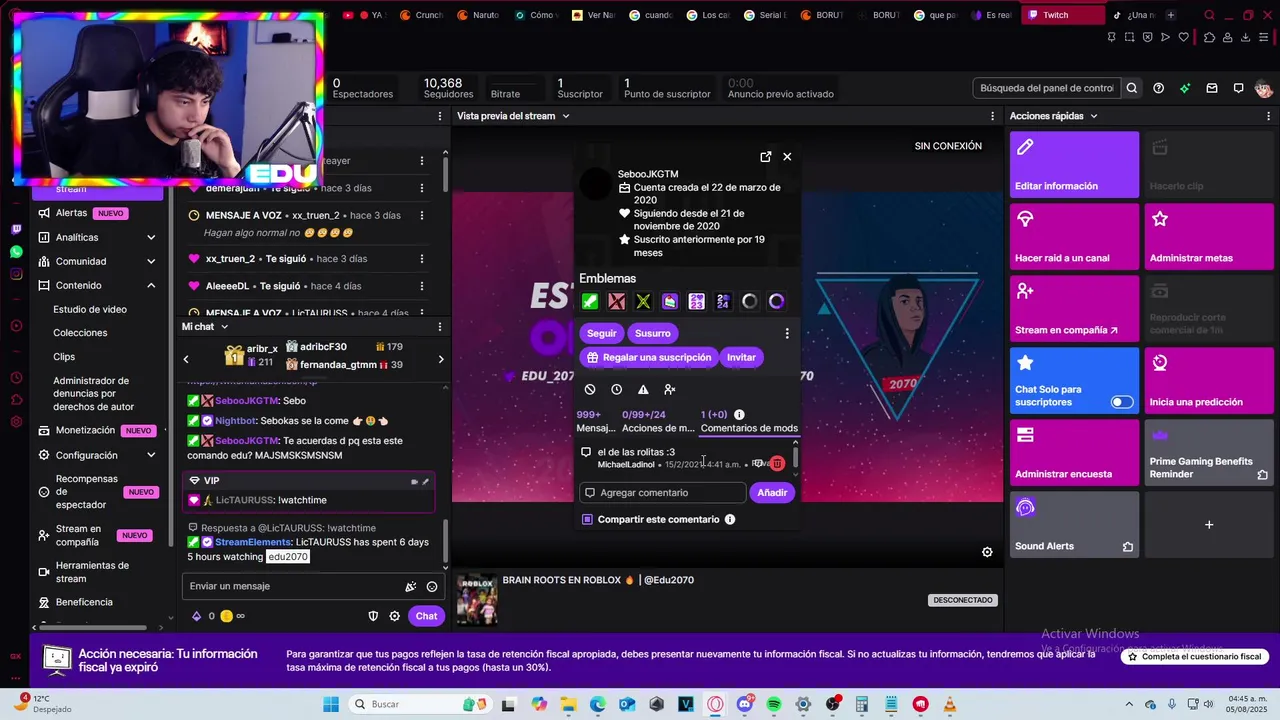This screenshot has width=1280, height=720.
Task: Open stream preview settings gear icon
Action: click(x=987, y=552)
